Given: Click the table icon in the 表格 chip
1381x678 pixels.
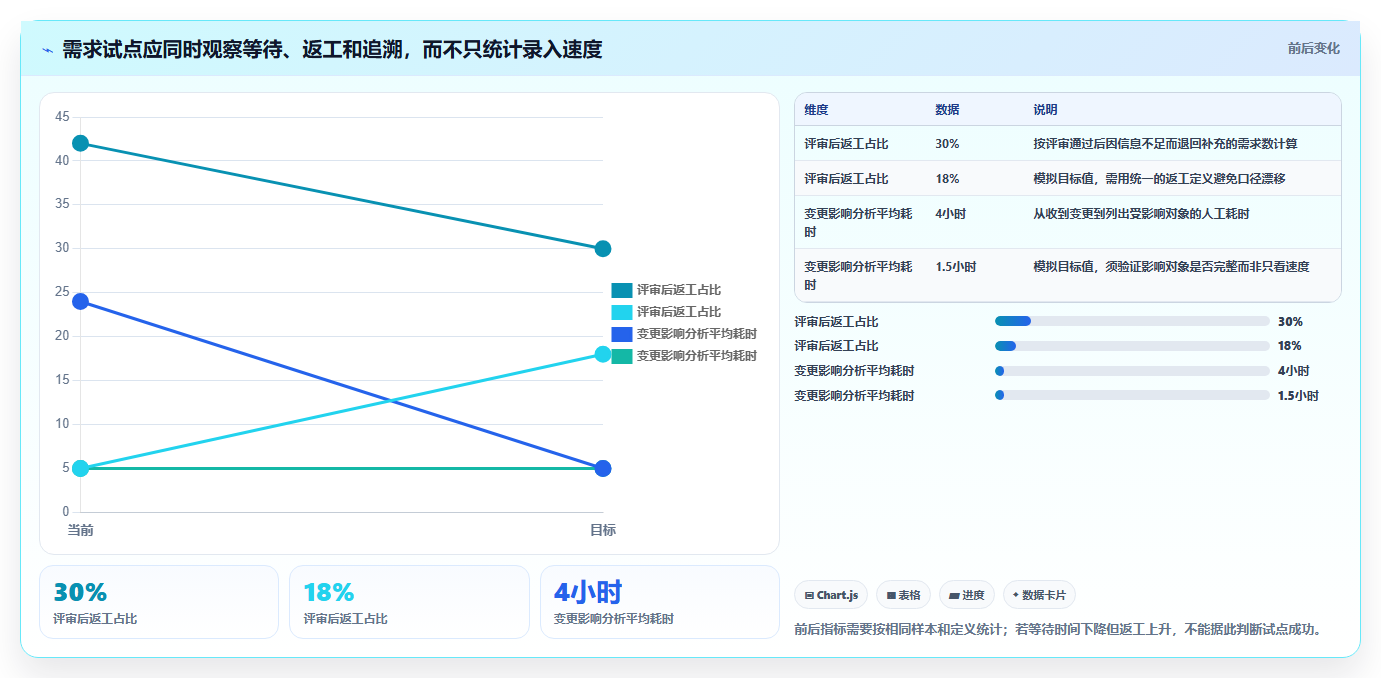Looking at the screenshot, I should 891,595.
